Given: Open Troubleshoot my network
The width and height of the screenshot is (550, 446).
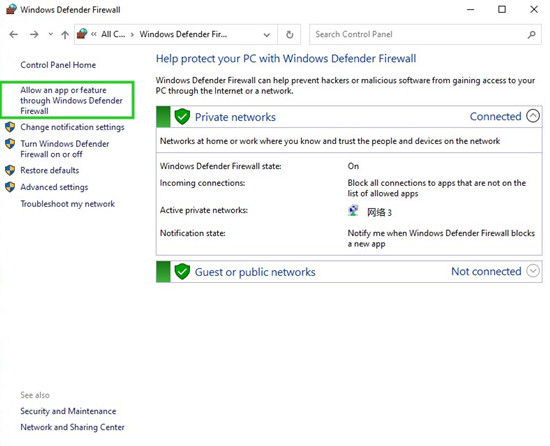Looking at the screenshot, I should pos(67,204).
